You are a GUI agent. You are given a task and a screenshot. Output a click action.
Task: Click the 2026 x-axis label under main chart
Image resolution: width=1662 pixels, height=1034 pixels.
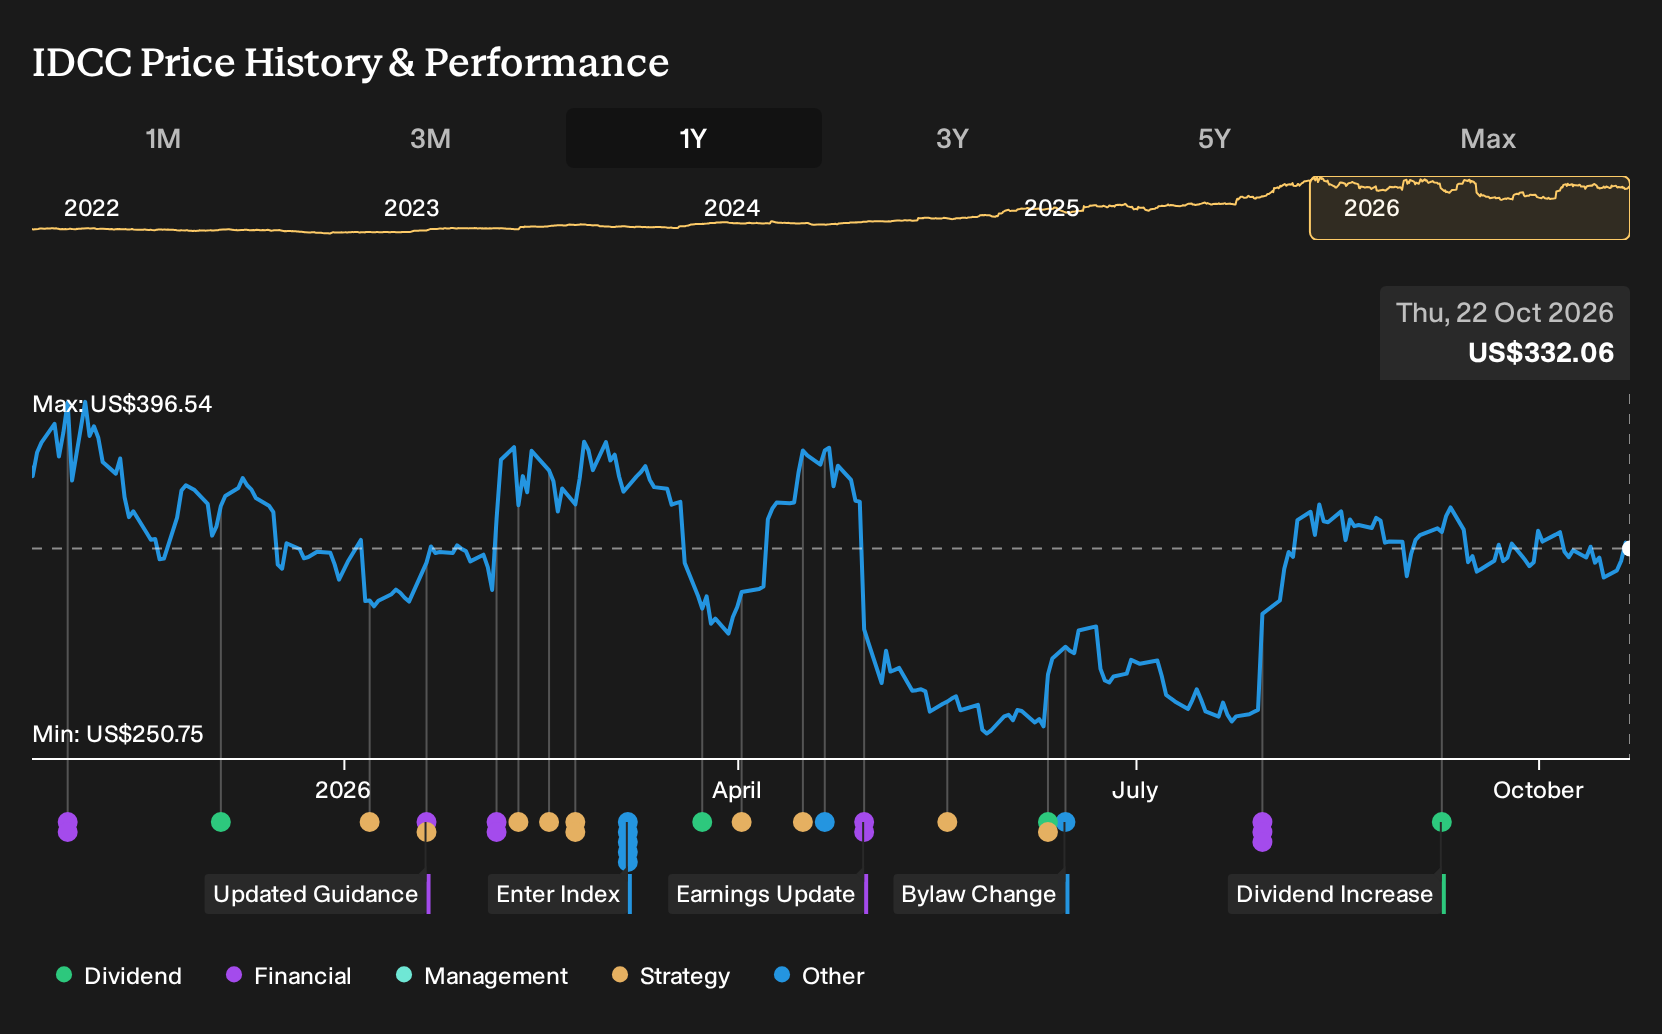click(343, 790)
